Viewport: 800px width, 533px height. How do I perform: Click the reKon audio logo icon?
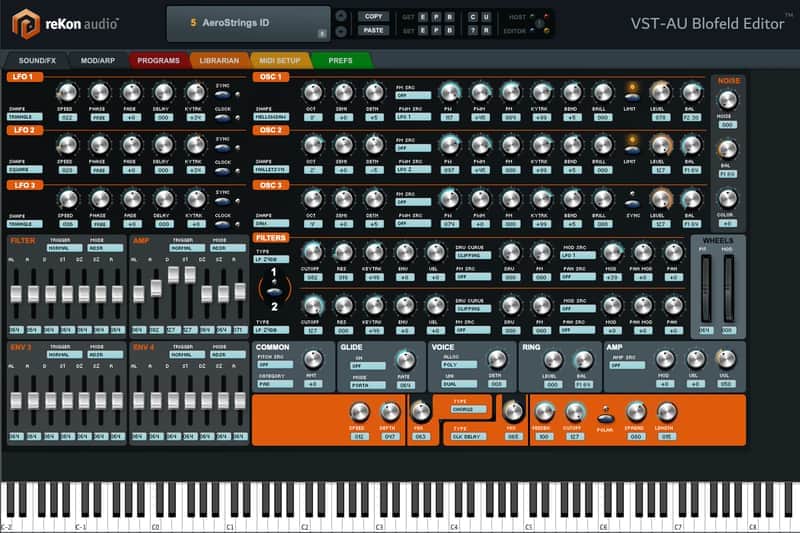(26, 23)
